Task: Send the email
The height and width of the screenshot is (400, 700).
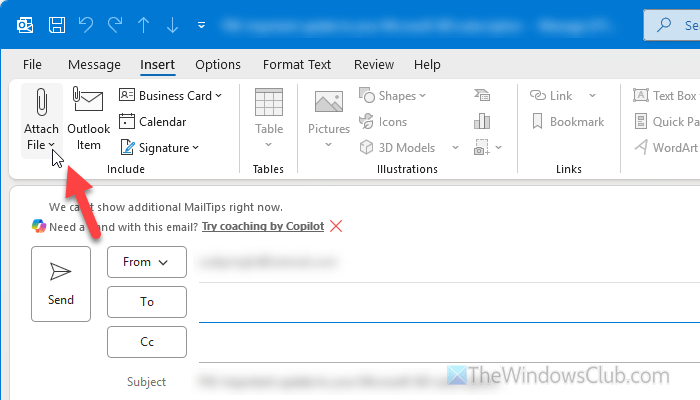Action: point(61,284)
